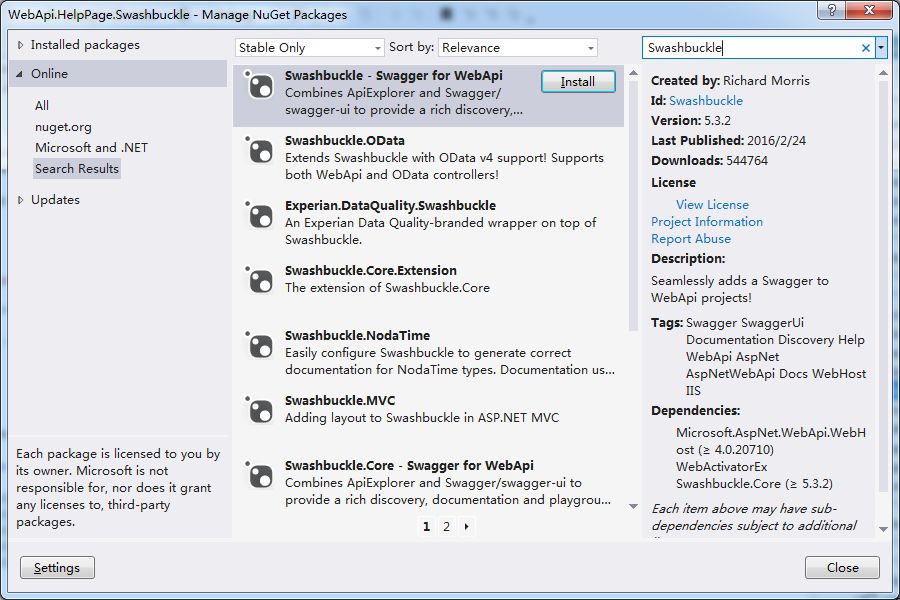
Task: Click the window title bar close X
Action: [869, 9]
